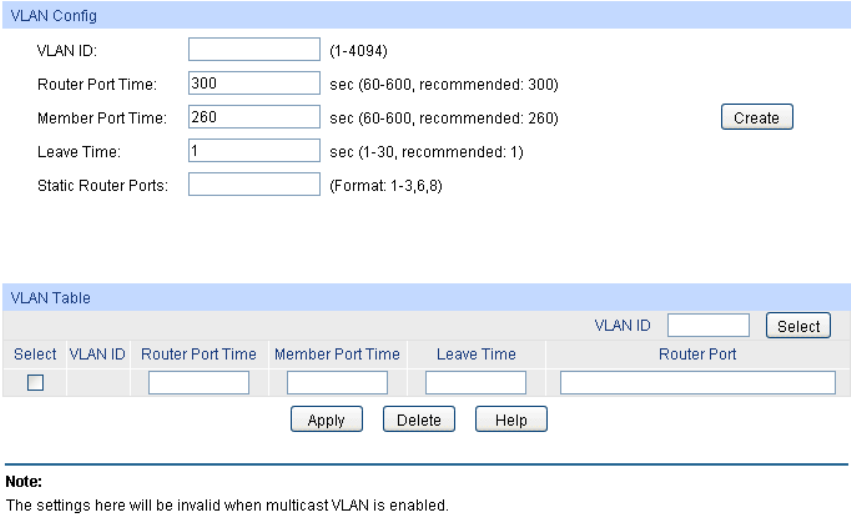The image size is (851, 517).
Task: Click the Member Port Time cell input in table
Action: [x=337, y=382]
